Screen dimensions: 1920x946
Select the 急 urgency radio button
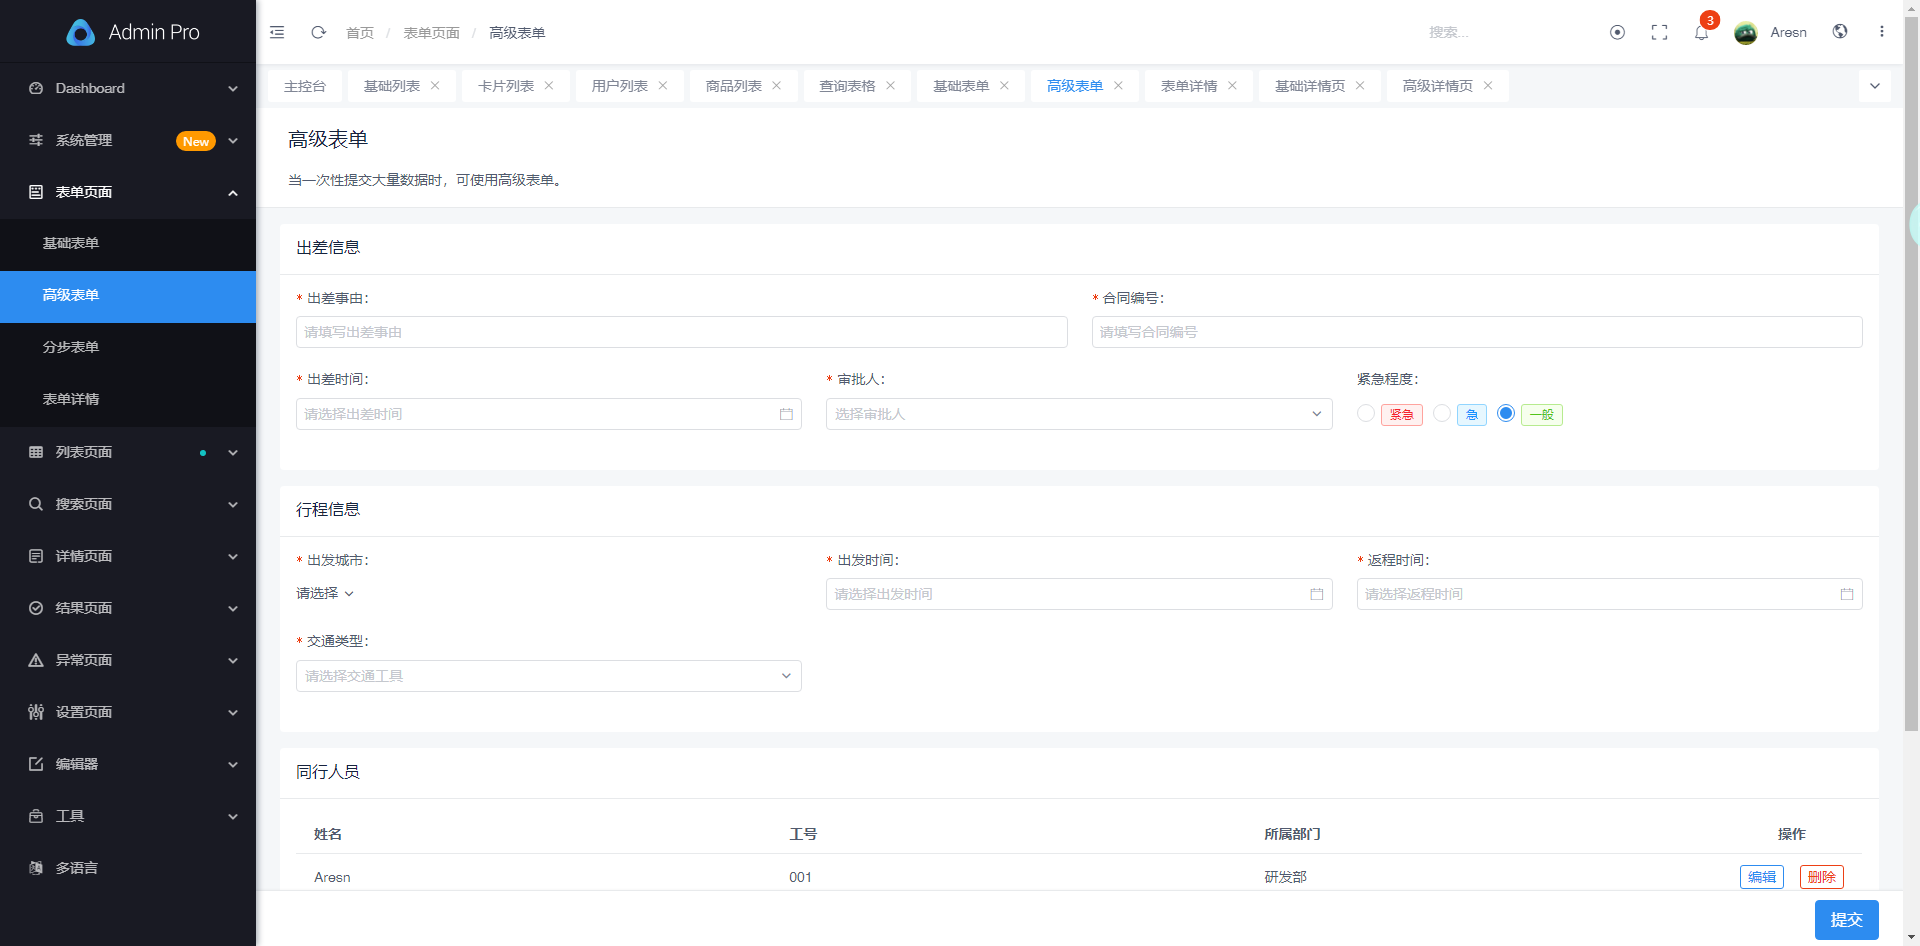pos(1442,413)
